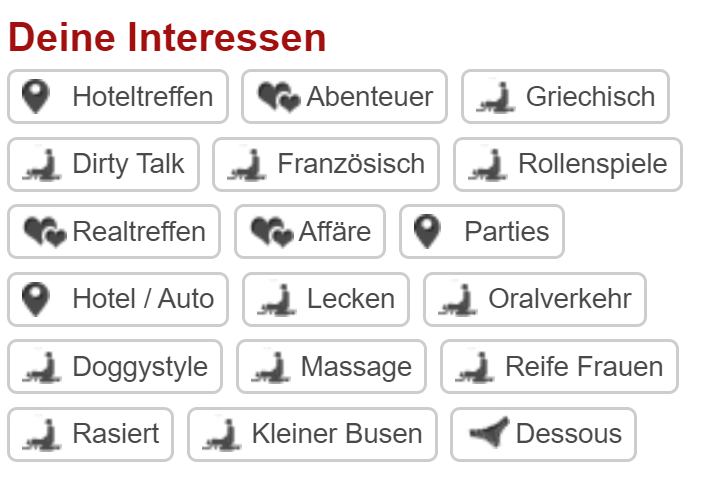707x480 pixels.
Task: Choose the Affäre interest button
Action: click(x=310, y=232)
